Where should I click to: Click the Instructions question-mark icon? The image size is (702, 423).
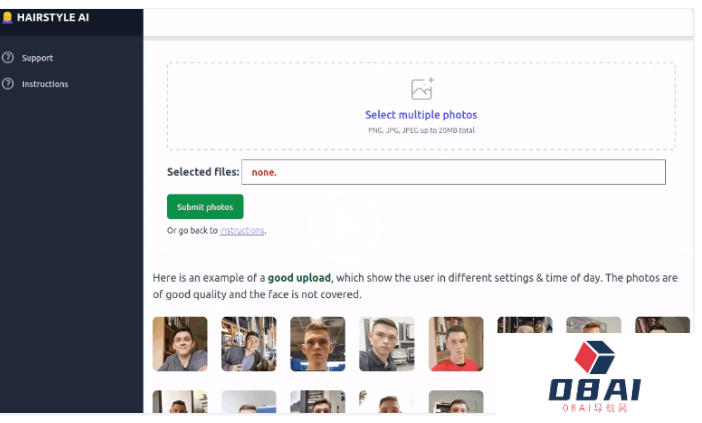[8, 84]
